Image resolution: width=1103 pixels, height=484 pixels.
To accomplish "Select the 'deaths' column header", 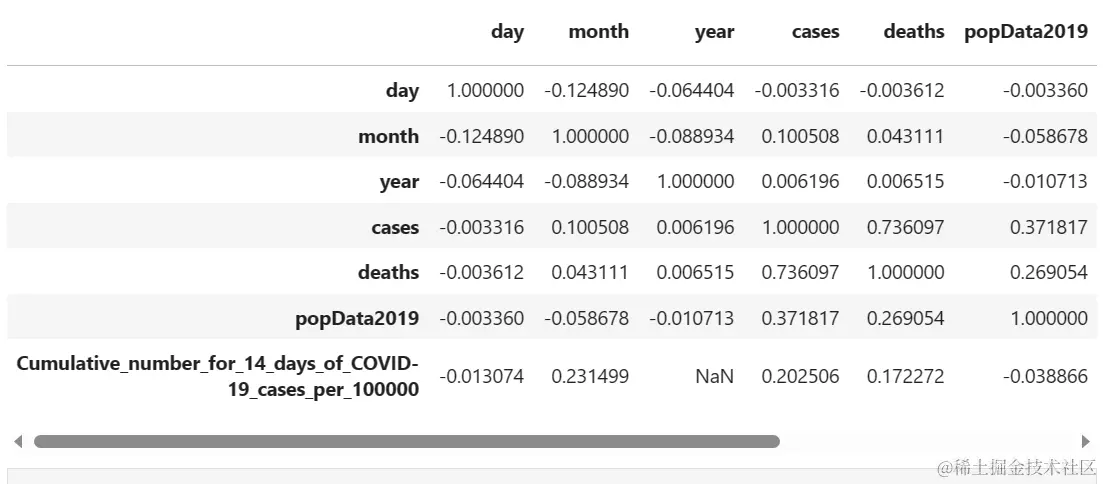I will coord(913,32).
